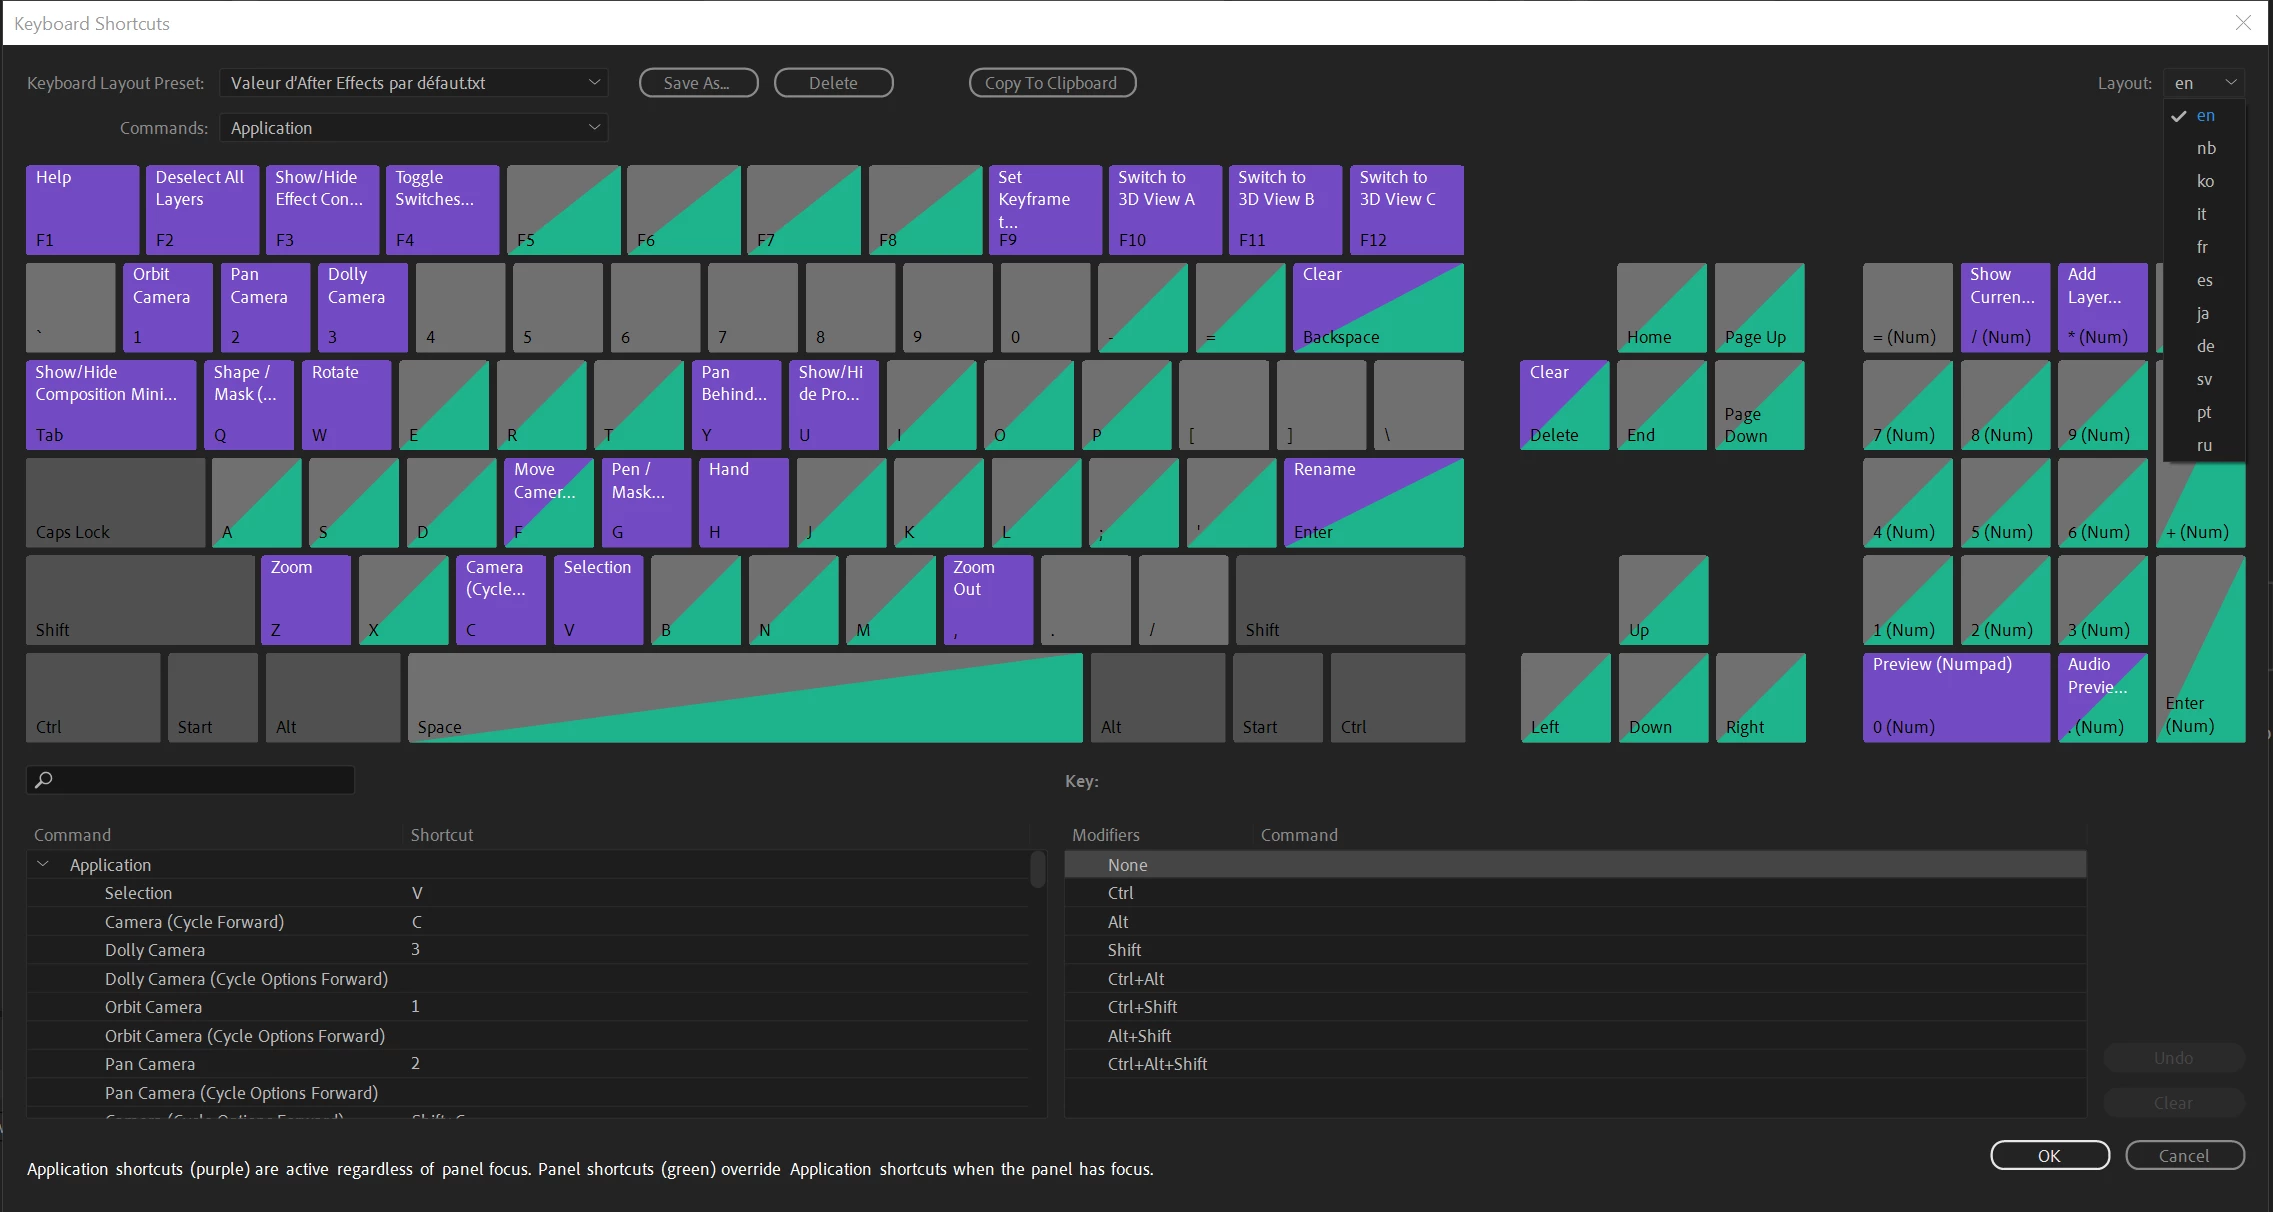Click the Orbit Camera 1 key
The image size is (2273, 1212).
[x=167, y=307]
